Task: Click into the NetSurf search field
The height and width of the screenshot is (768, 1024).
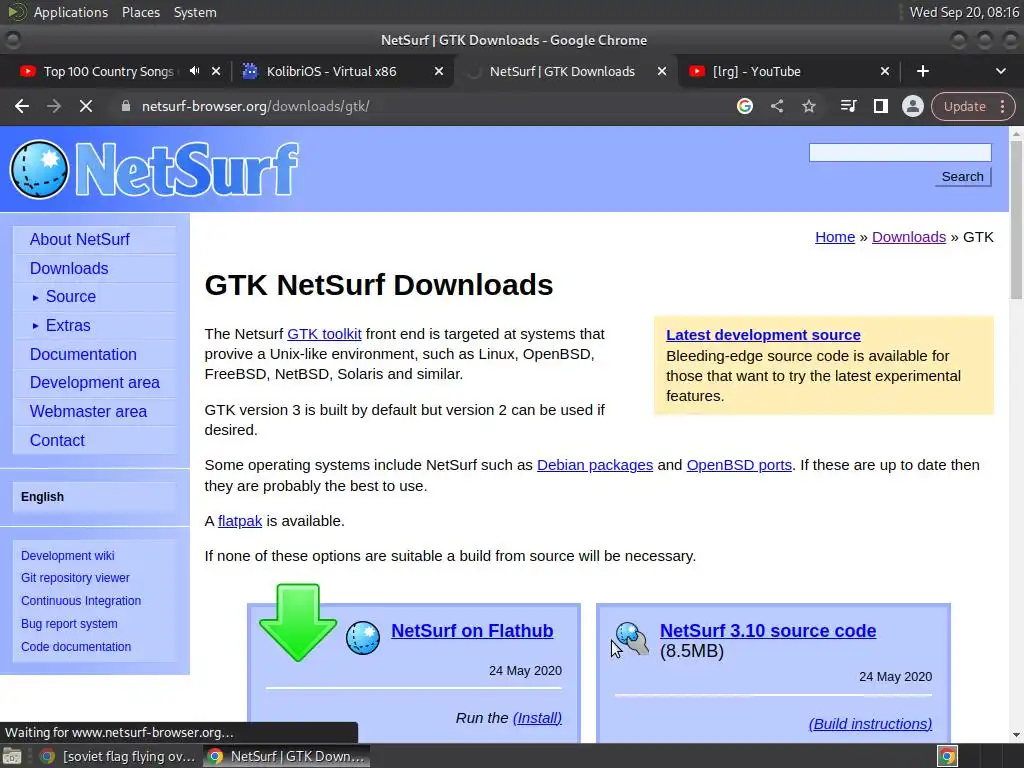Action: pyautogui.click(x=900, y=153)
